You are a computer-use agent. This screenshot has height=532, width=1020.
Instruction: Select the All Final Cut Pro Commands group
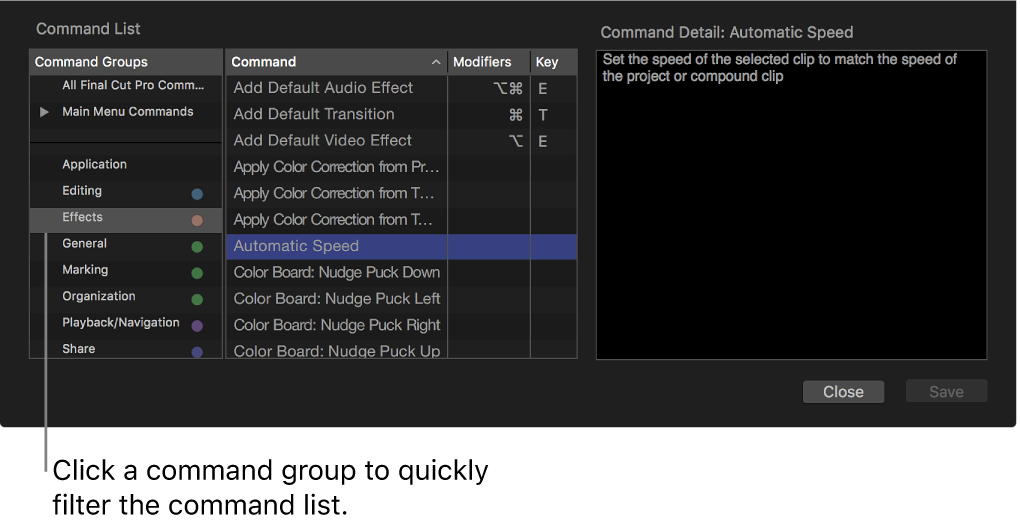point(132,86)
